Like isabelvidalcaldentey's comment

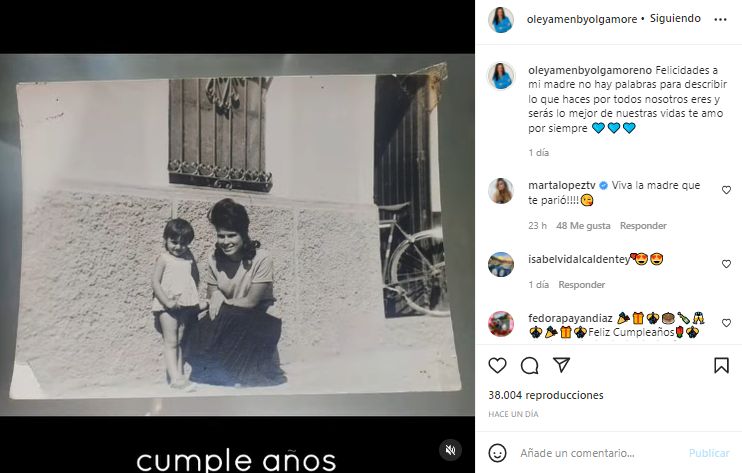pyautogui.click(x=726, y=264)
